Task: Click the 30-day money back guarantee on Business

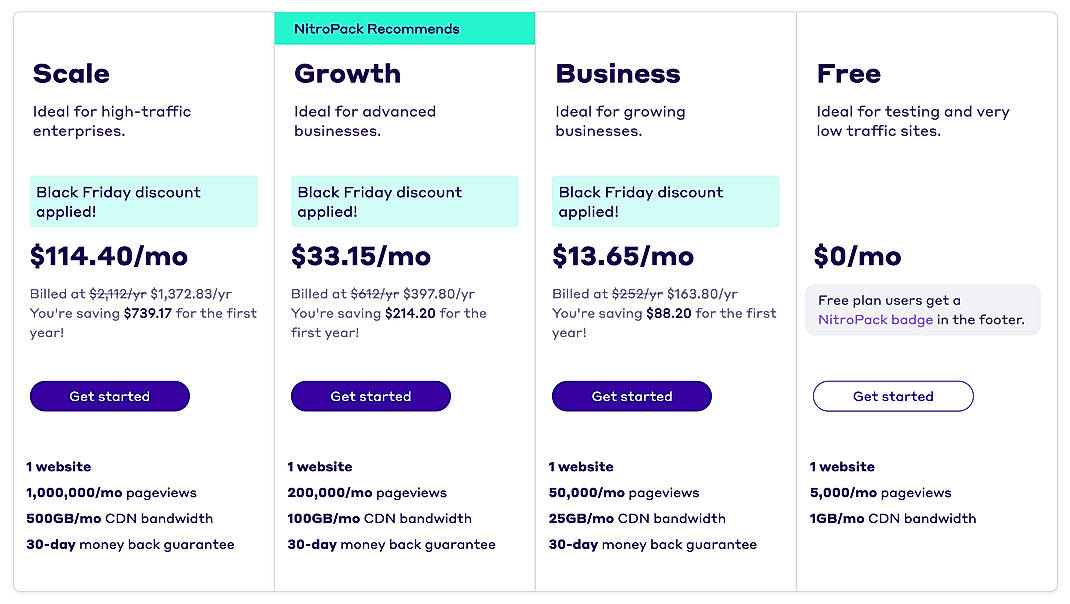Action: (x=654, y=544)
